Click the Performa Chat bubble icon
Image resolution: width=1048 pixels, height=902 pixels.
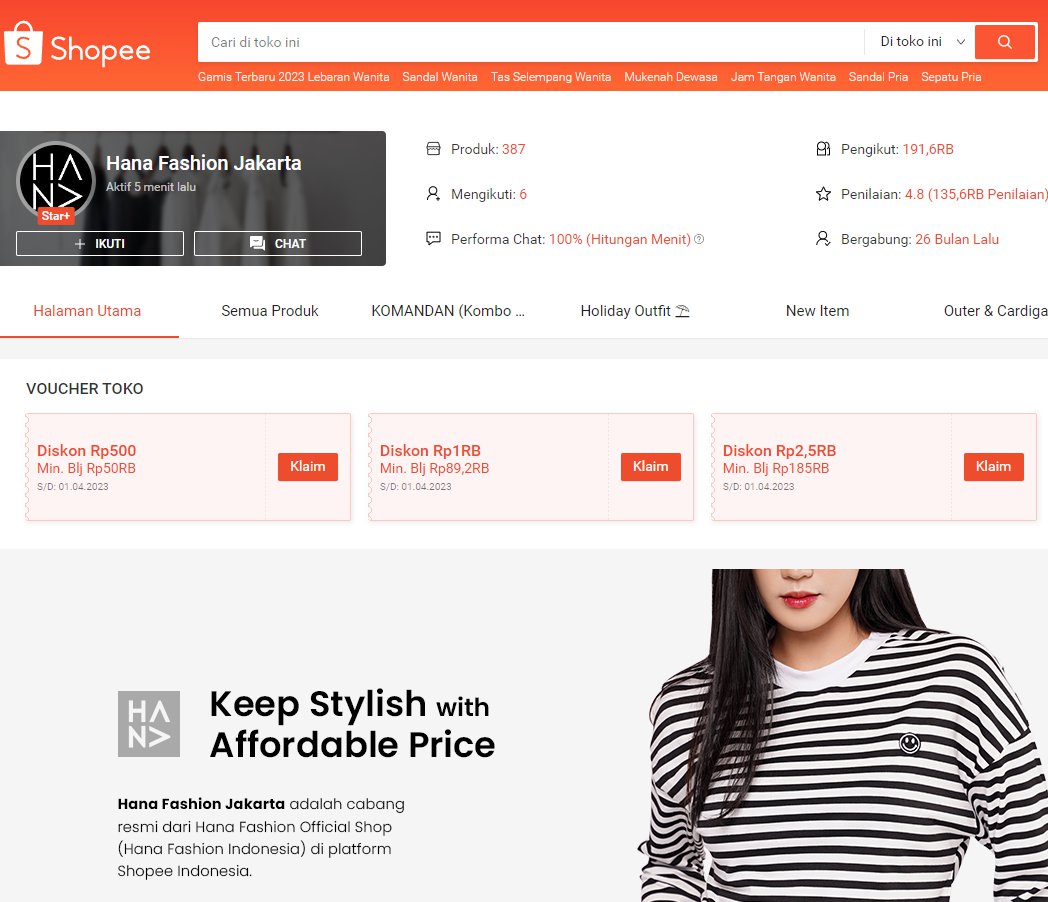pyautogui.click(x=433, y=239)
